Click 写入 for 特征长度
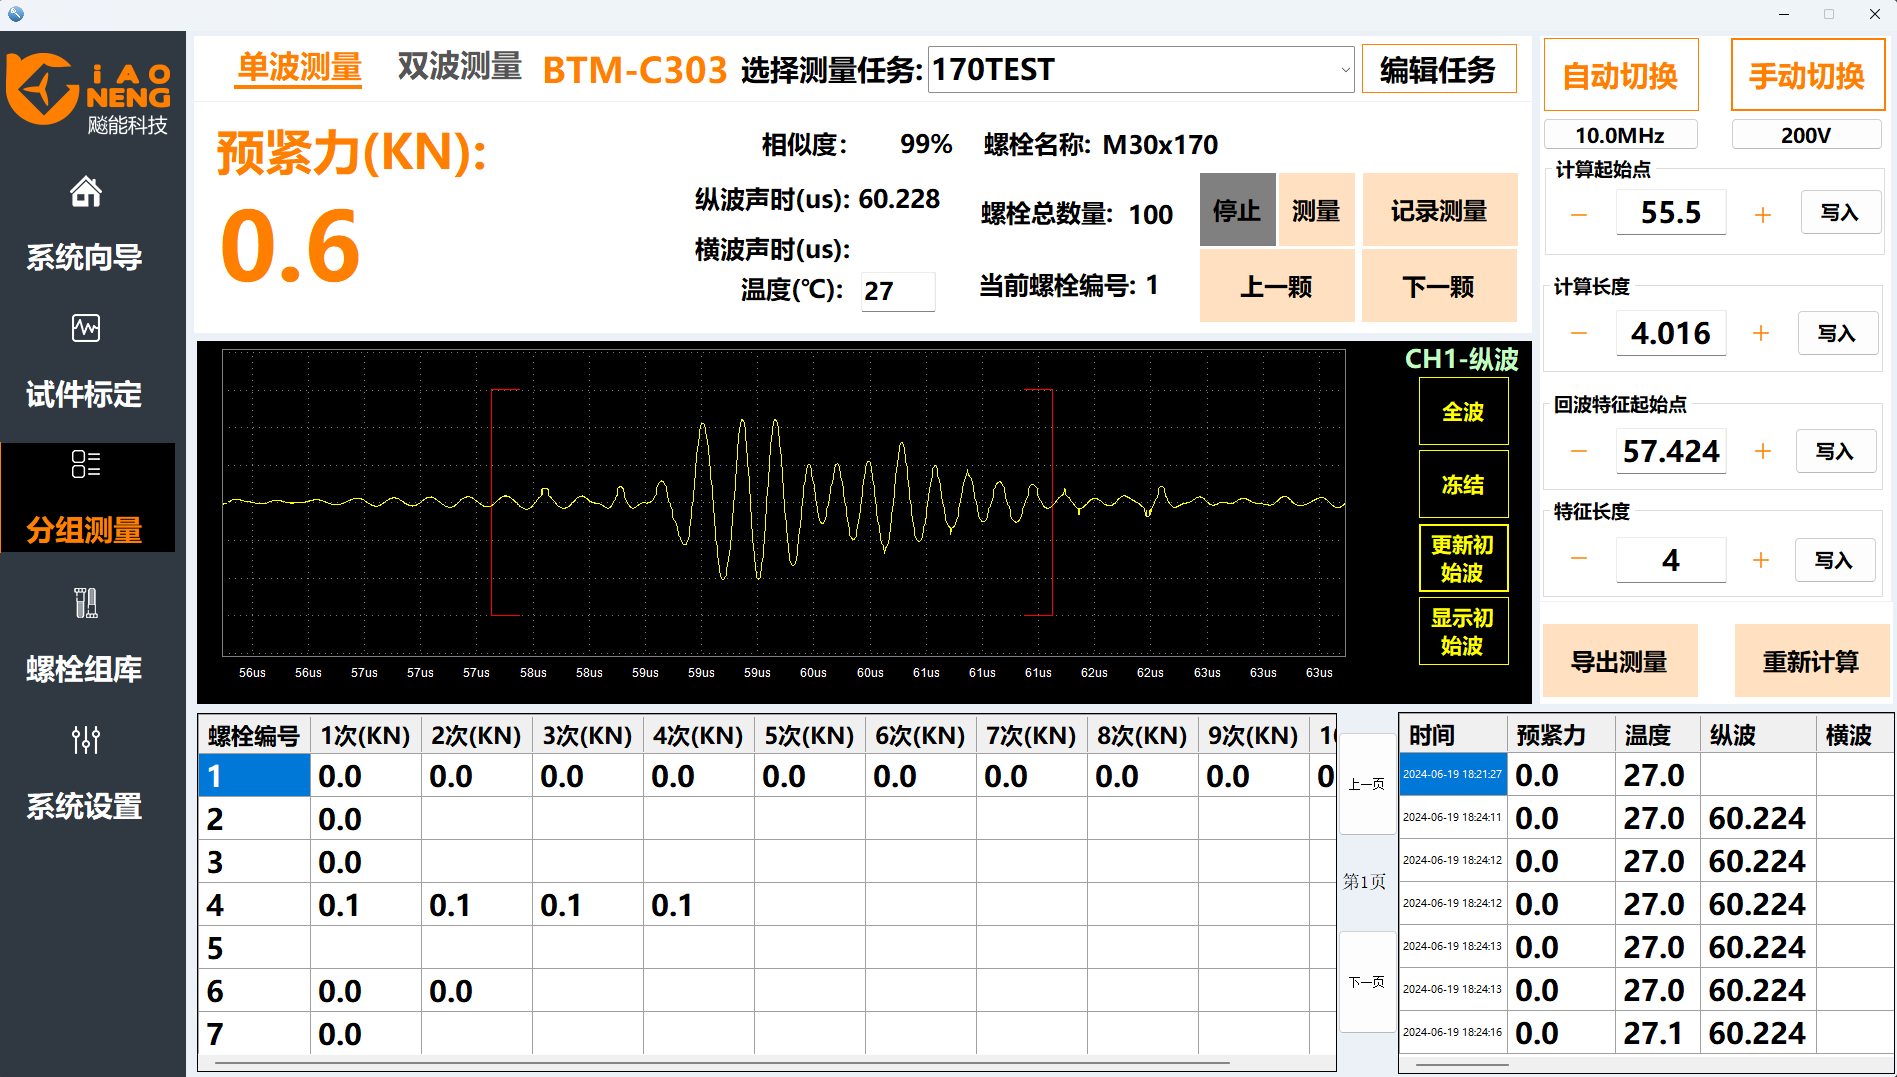The height and width of the screenshot is (1077, 1897). pyautogui.click(x=1835, y=560)
